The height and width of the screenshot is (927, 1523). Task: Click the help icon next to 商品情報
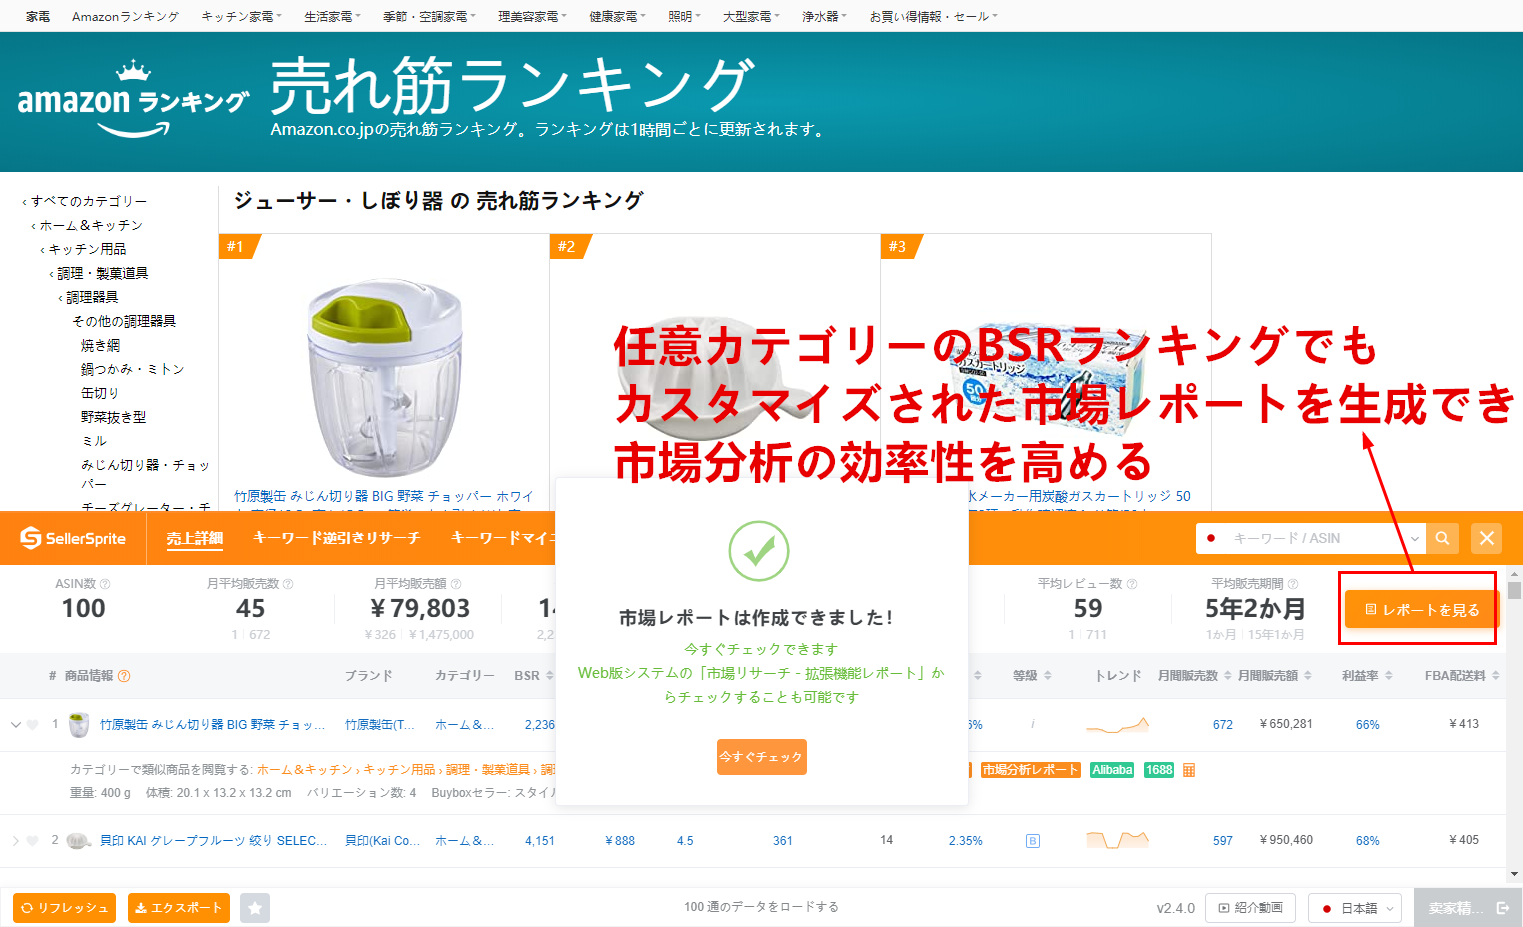[124, 676]
